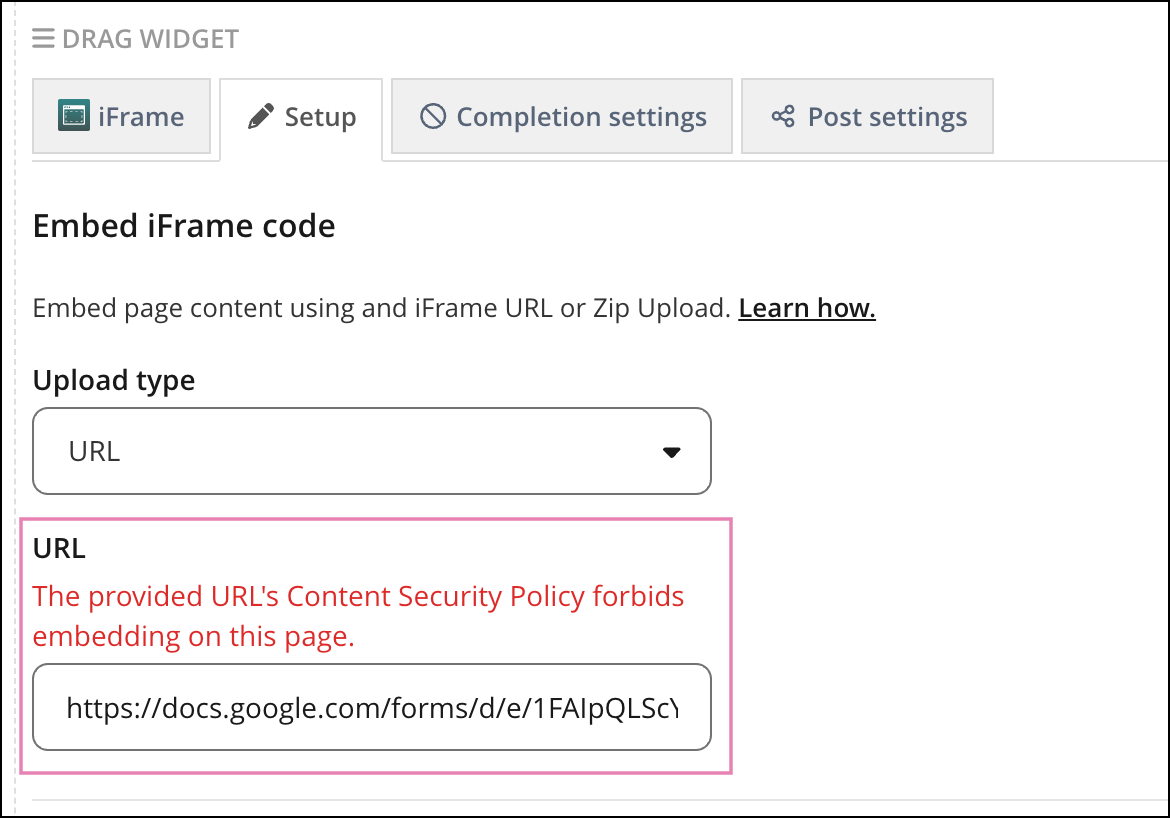Select the Setup tab label
Viewport: 1170px width, 818px height.
click(320, 117)
